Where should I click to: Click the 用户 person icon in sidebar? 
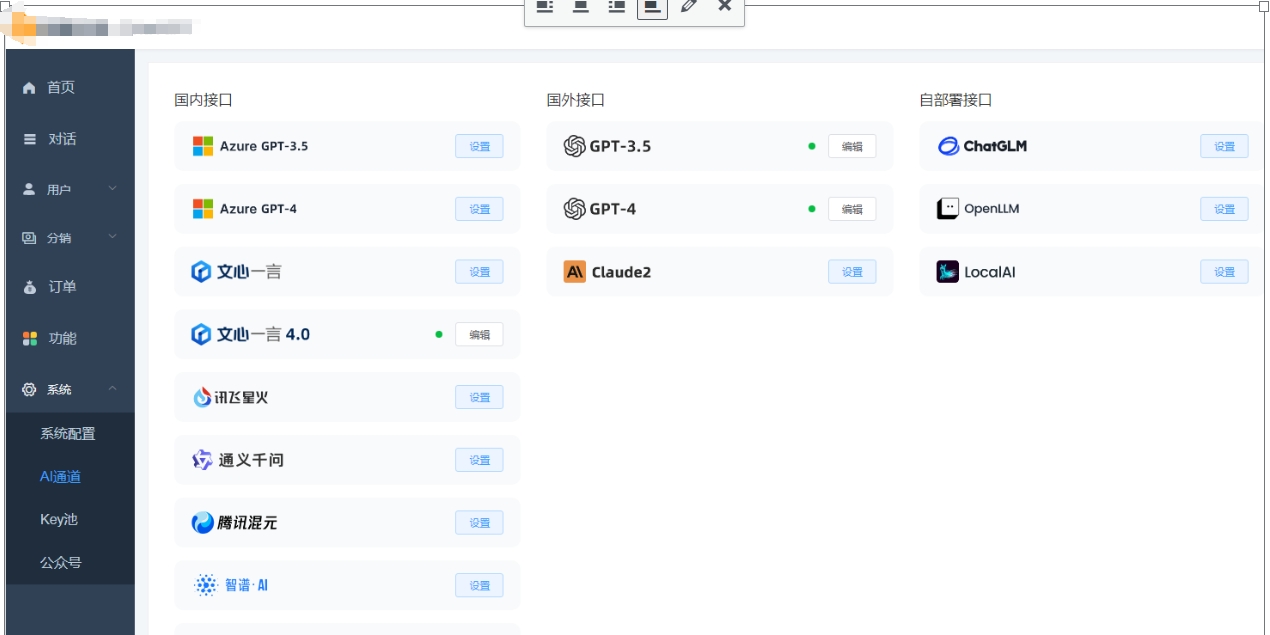point(29,189)
